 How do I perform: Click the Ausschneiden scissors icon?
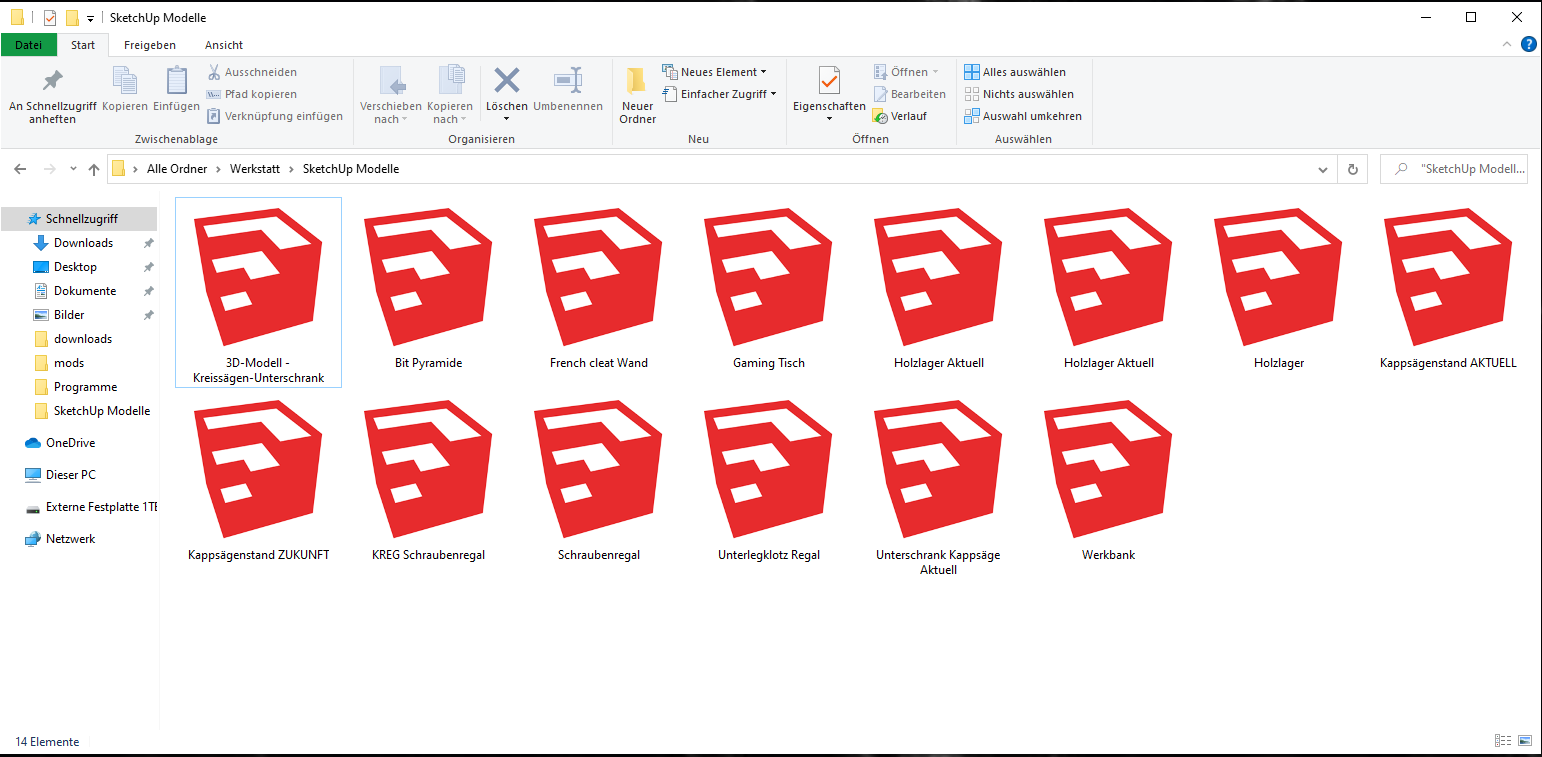point(214,72)
